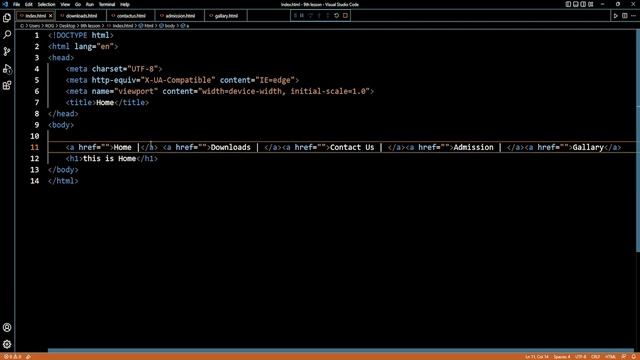This screenshot has height=360, width=640.
Task: Open the Manage gear icon
Action: click(x=7, y=344)
